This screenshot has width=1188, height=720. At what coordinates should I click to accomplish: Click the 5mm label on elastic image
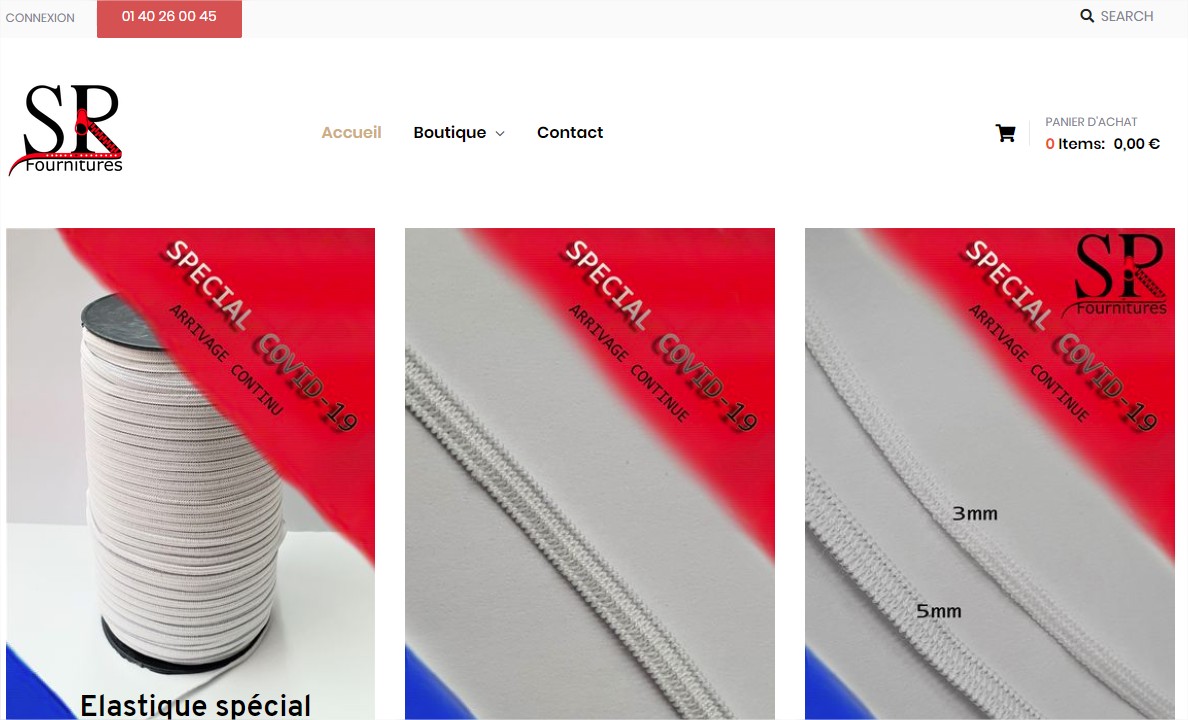pyautogui.click(x=939, y=611)
